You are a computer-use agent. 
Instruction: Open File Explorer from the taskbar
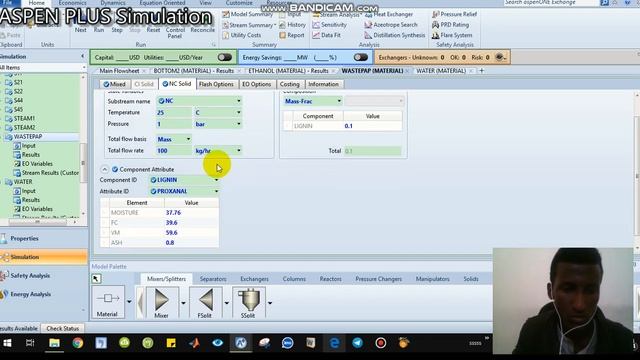coord(54,343)
